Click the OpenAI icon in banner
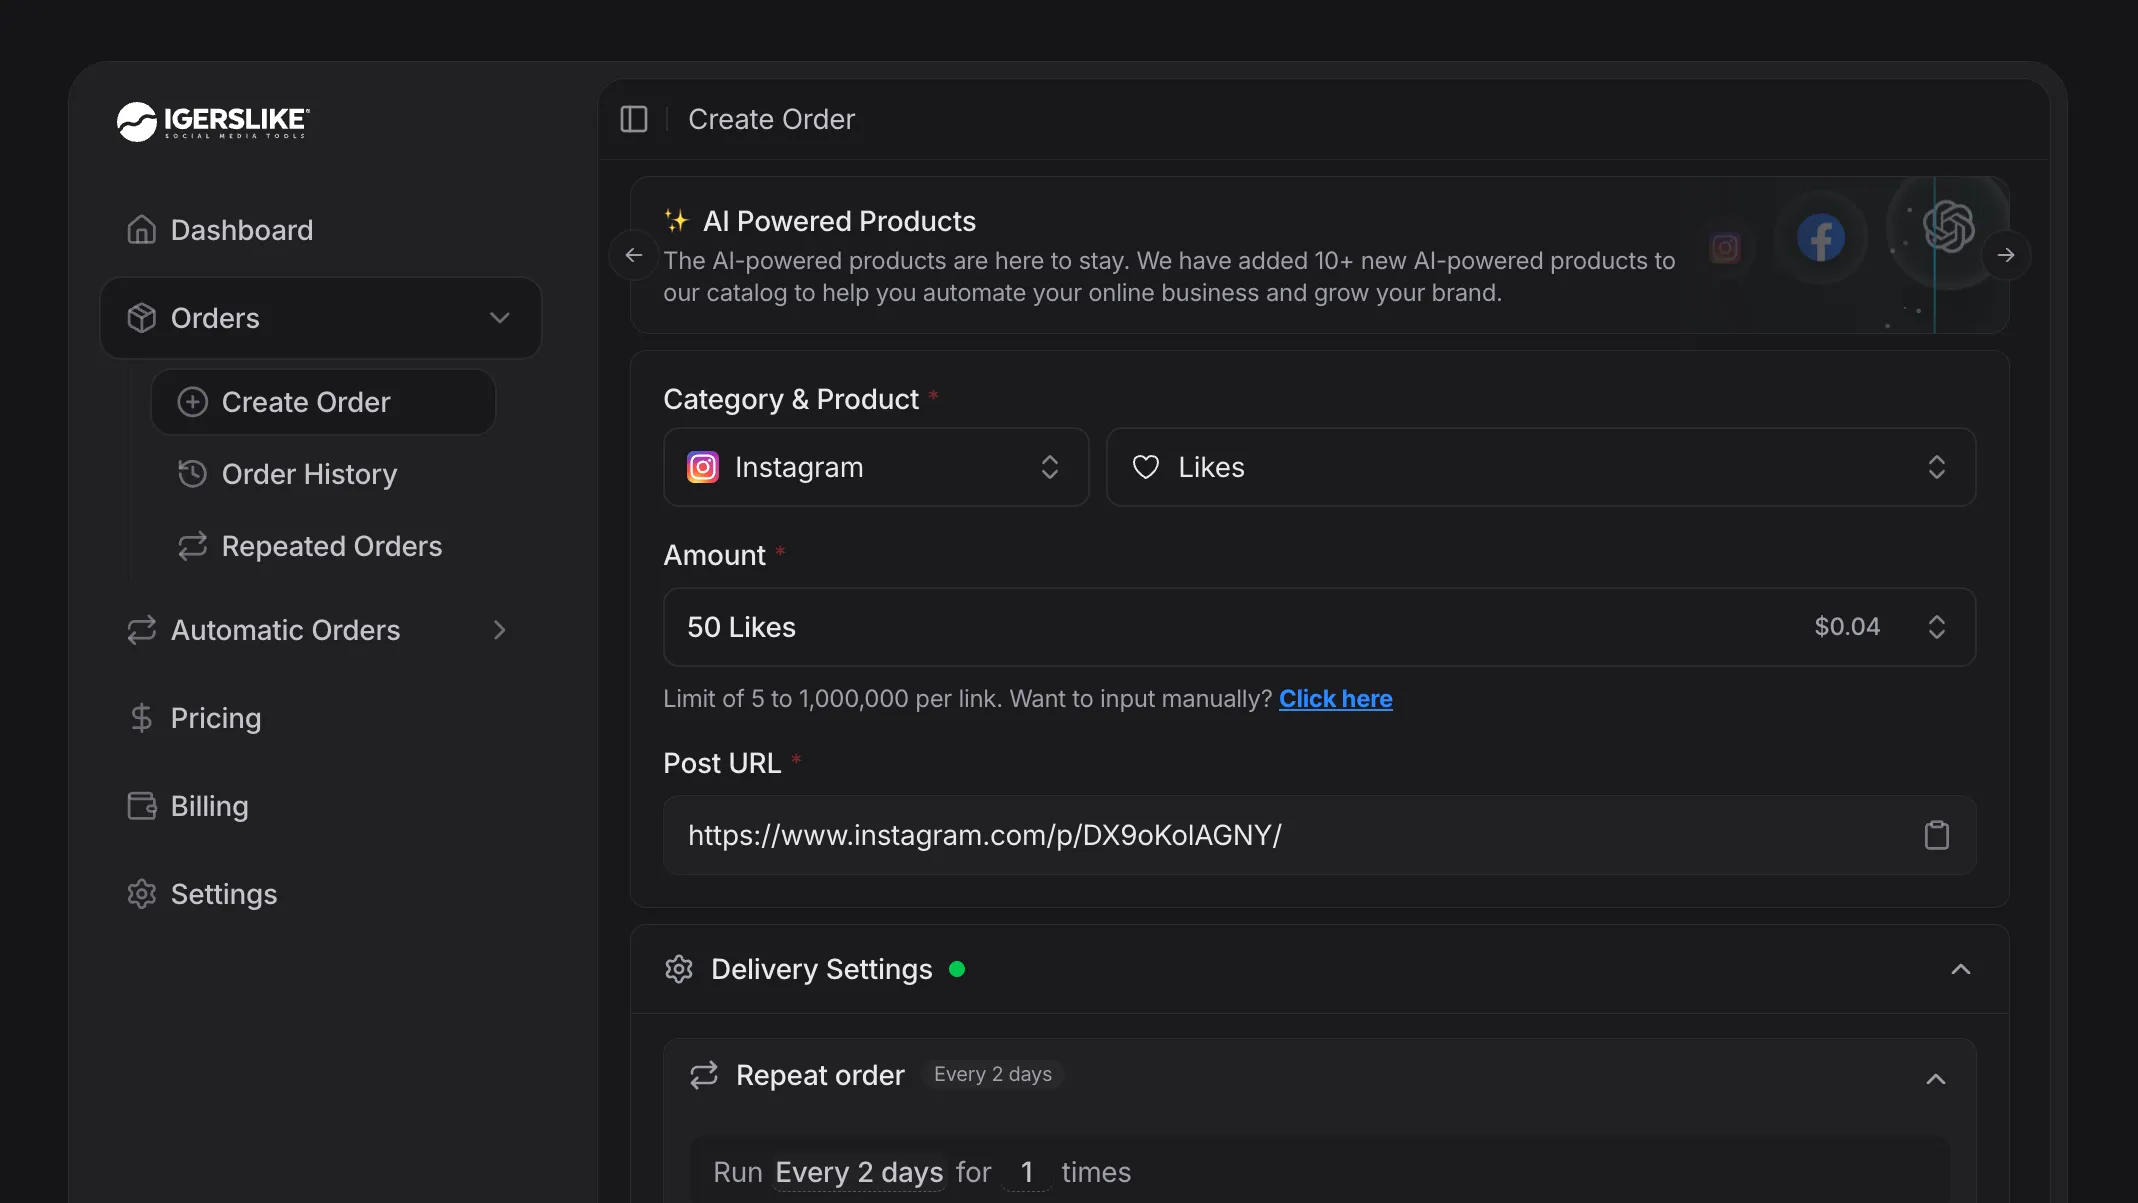This screenshot has width=2138, height=1203. 1949,225
